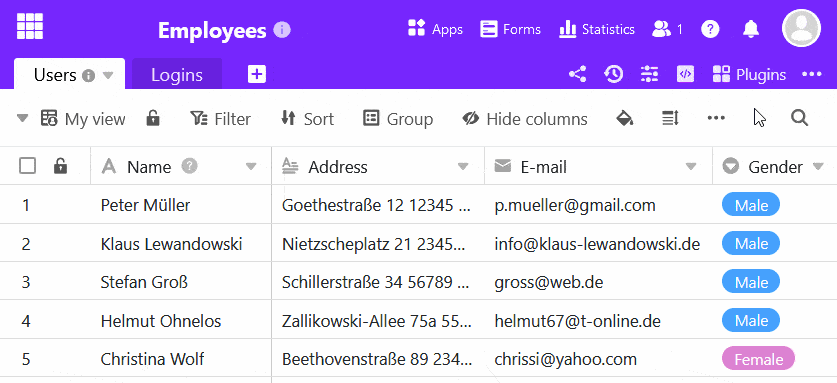Open the script code icon

(x=685, y=74)
